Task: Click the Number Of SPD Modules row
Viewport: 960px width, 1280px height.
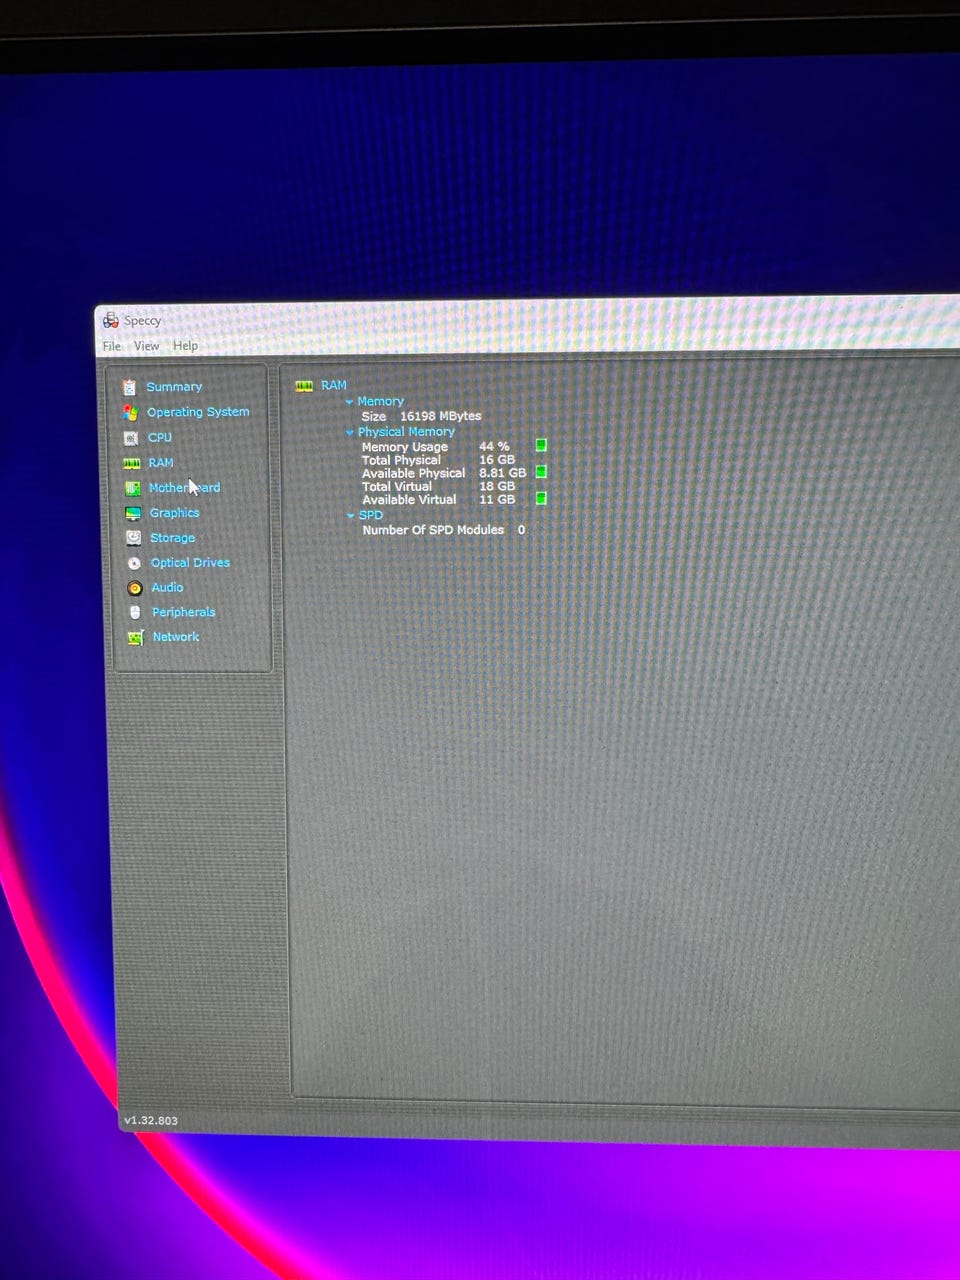Action: (x=444, y=530)
